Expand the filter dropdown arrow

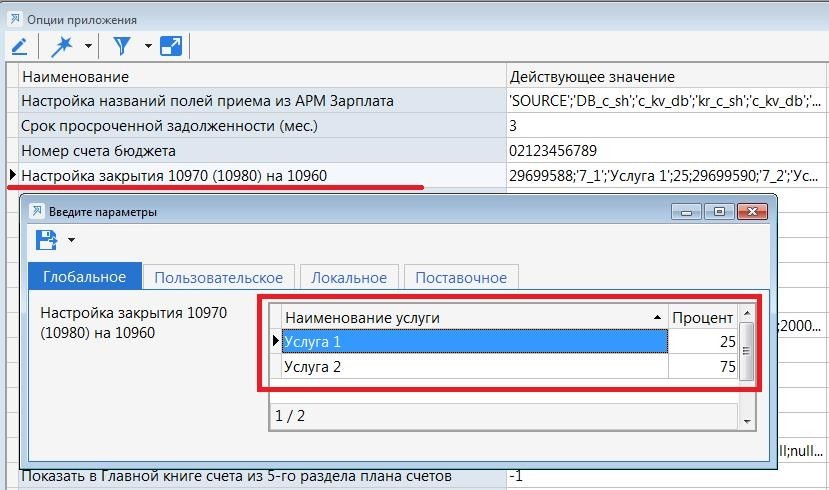coord(148,47)
